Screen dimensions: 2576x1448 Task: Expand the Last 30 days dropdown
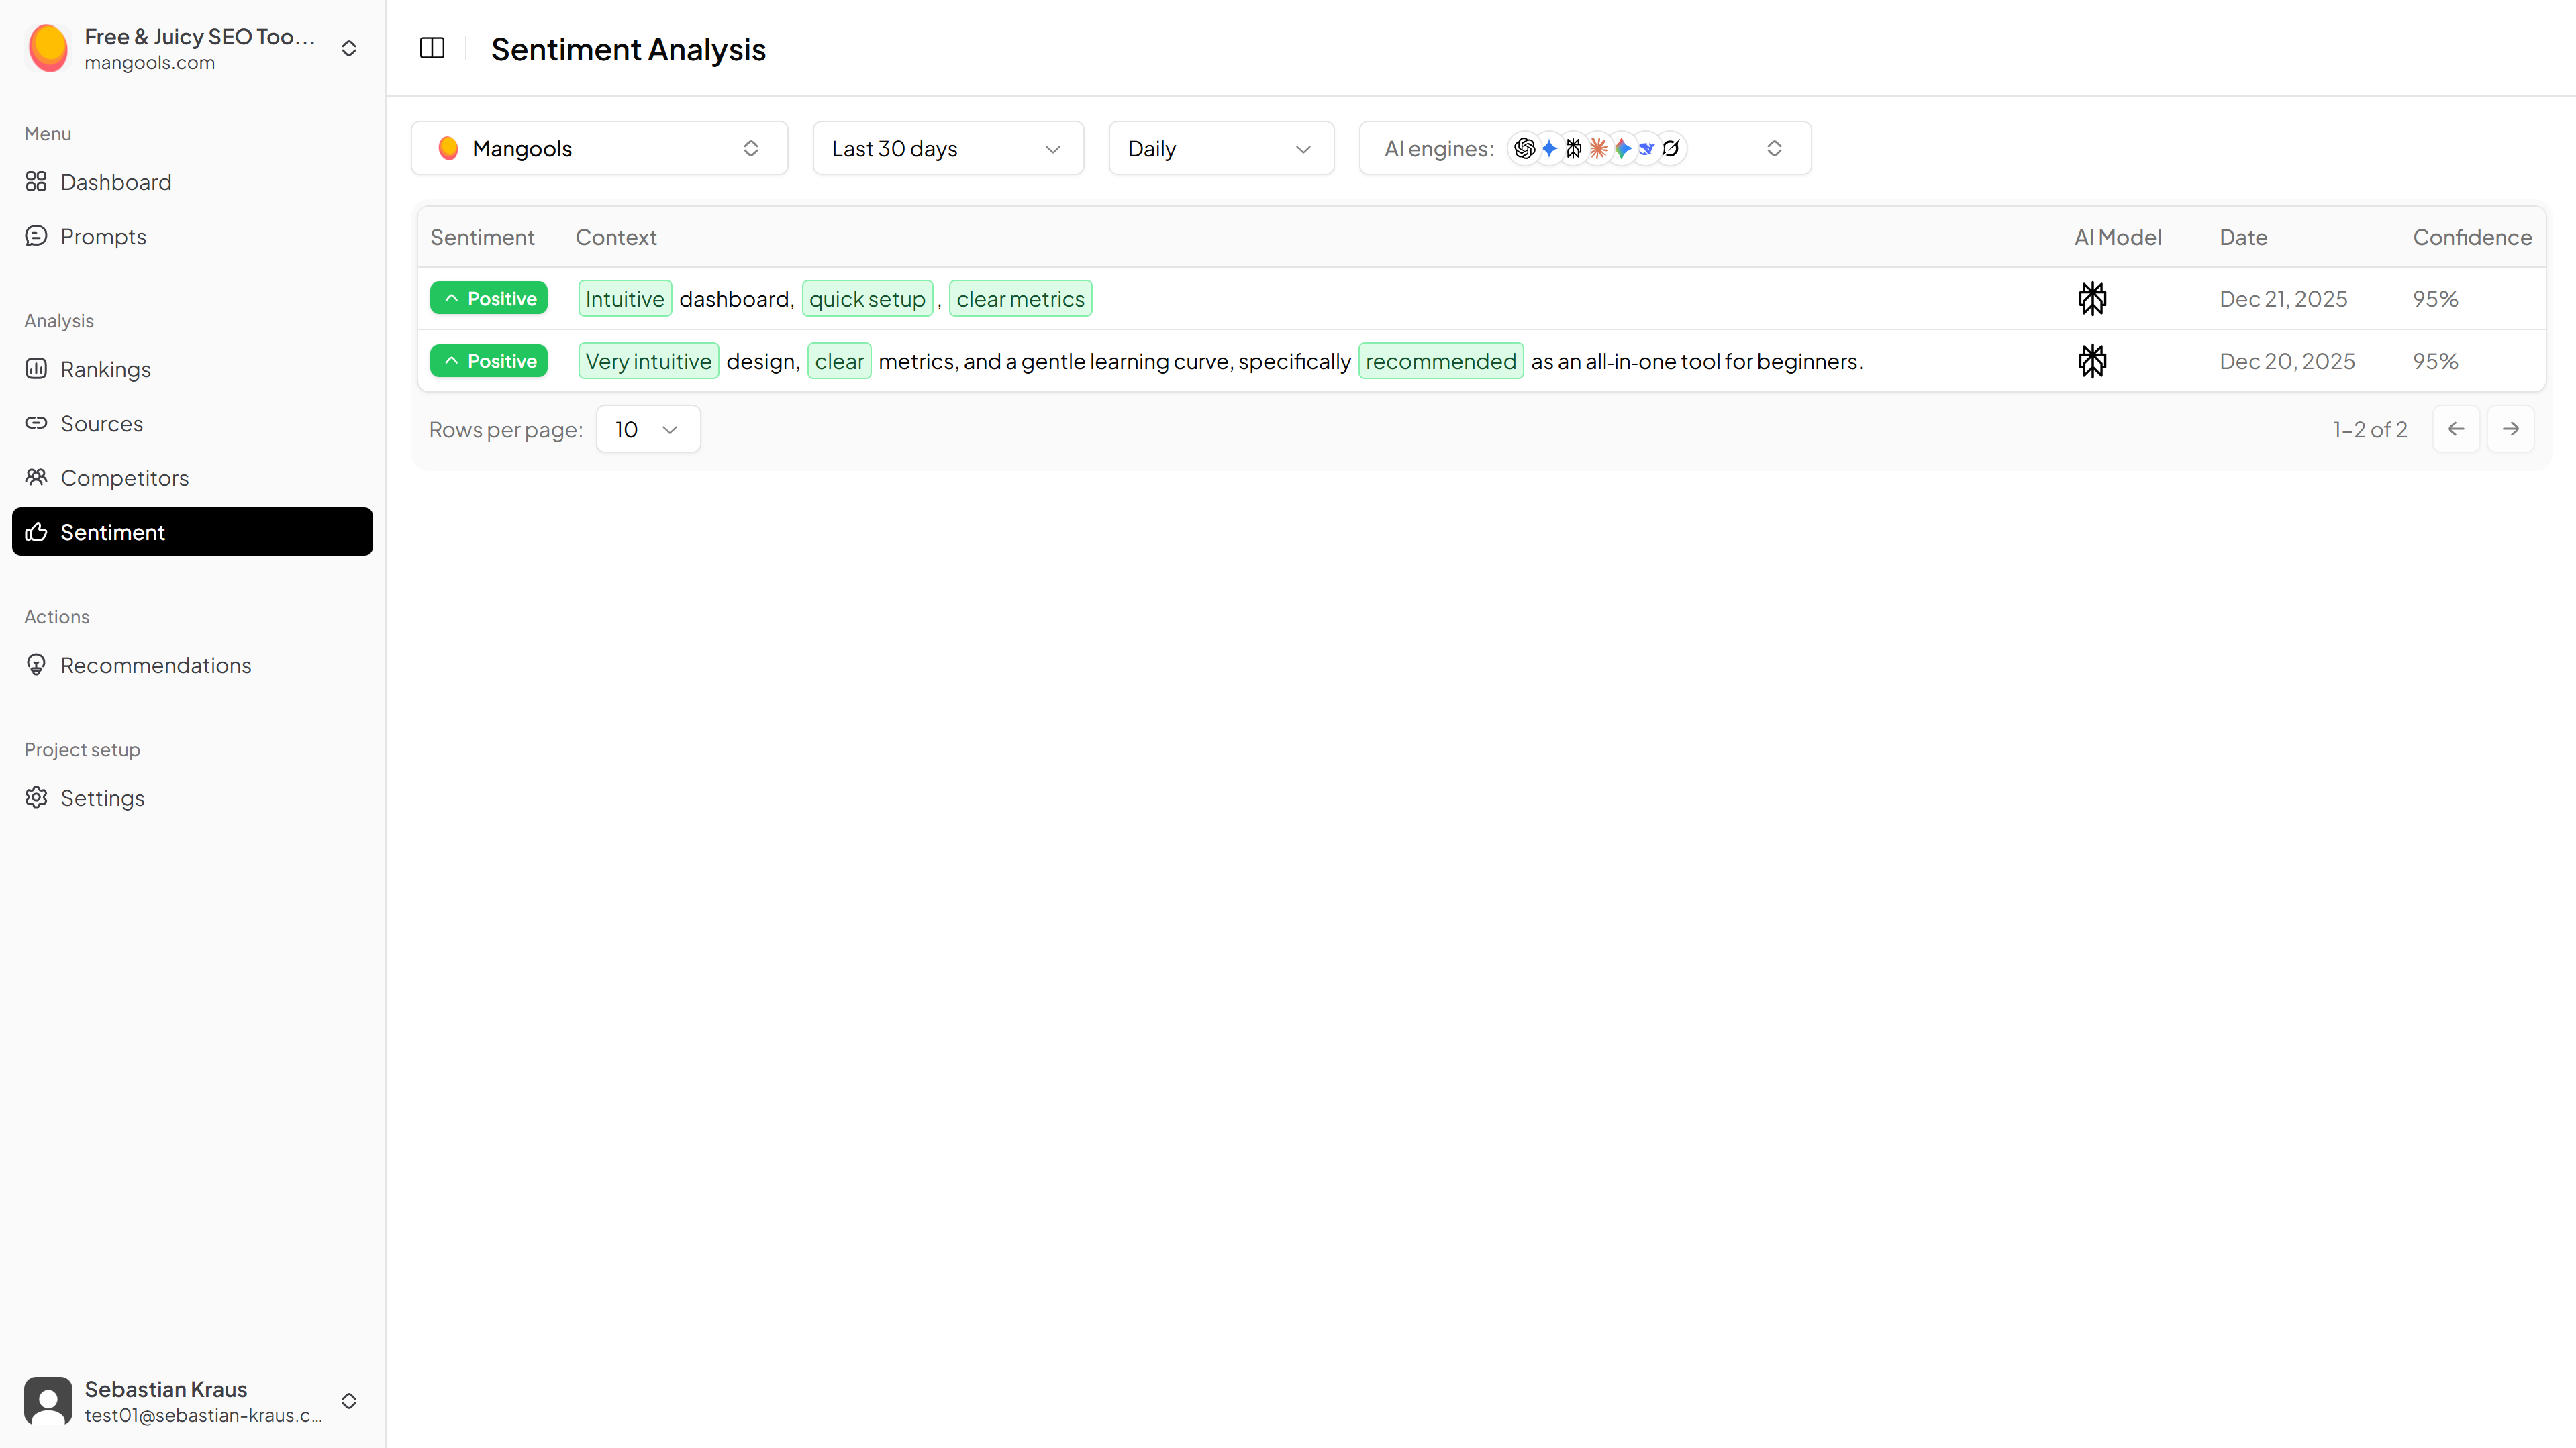pyautogui.click(x=947, y=148)
